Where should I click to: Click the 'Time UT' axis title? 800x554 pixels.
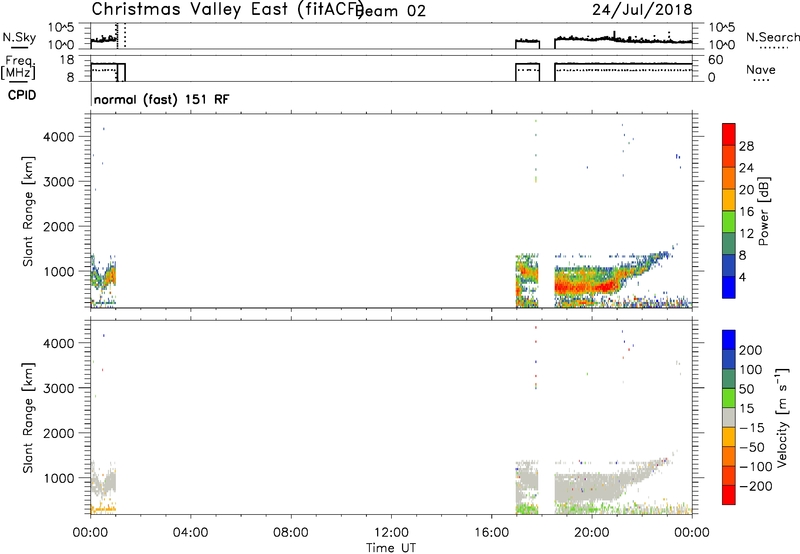(391, 548)
